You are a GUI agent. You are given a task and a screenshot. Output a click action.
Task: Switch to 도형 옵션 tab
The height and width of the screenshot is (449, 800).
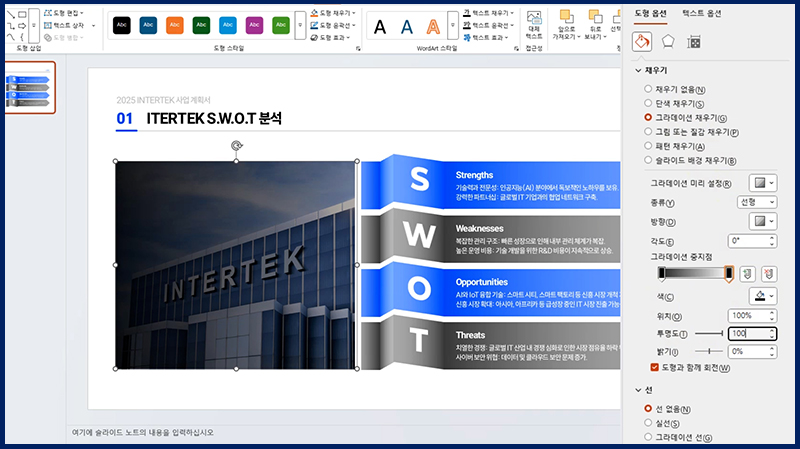coord(651,13)
